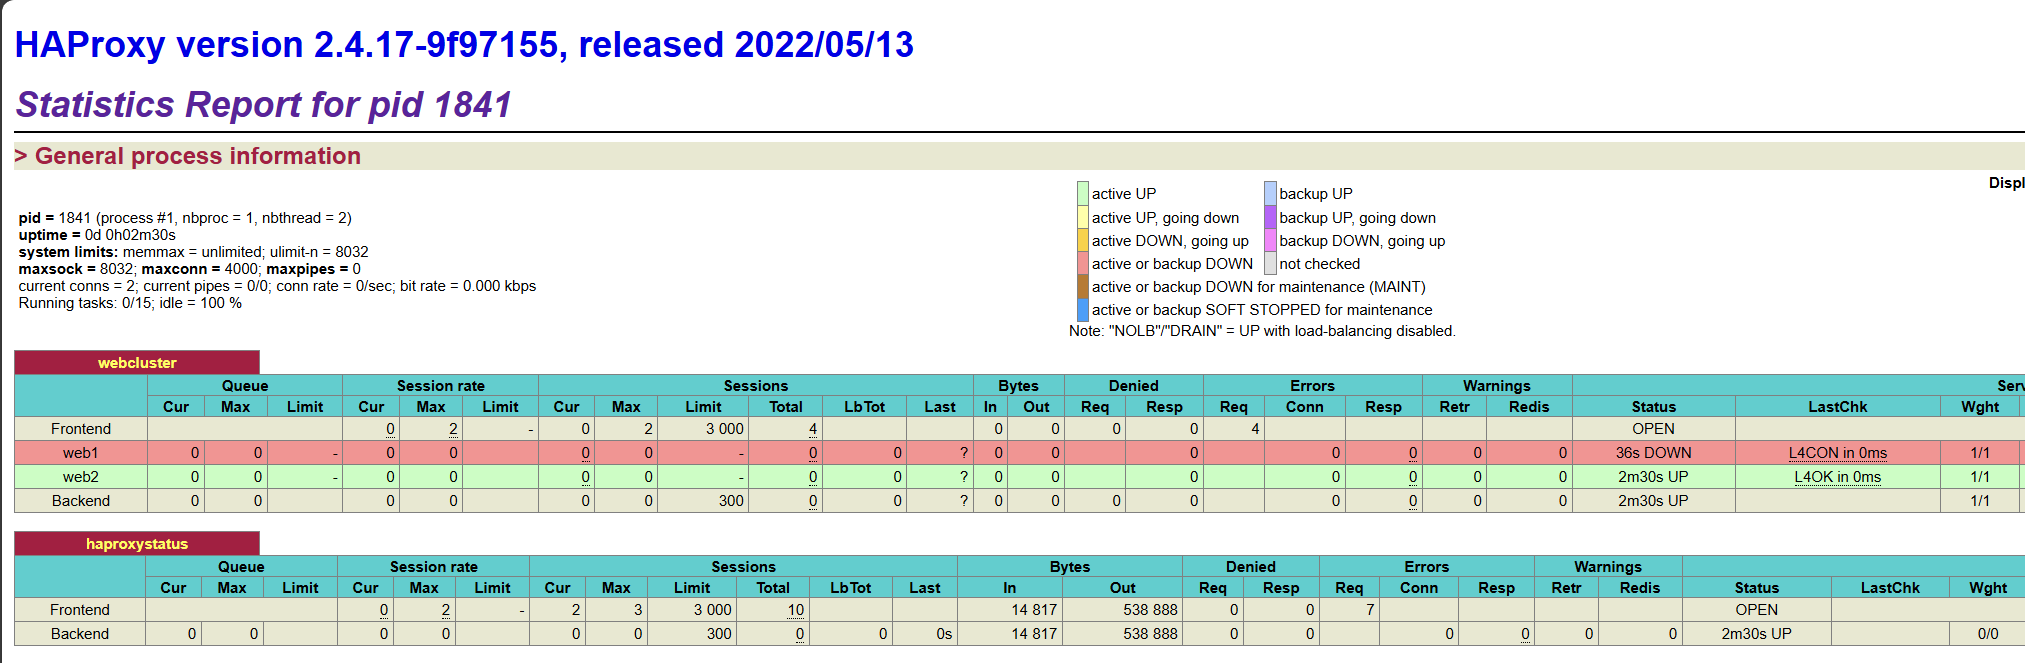
Task: Click the OPEN status of haproxystatus Frontend
Action: [x=1756, y=610]
